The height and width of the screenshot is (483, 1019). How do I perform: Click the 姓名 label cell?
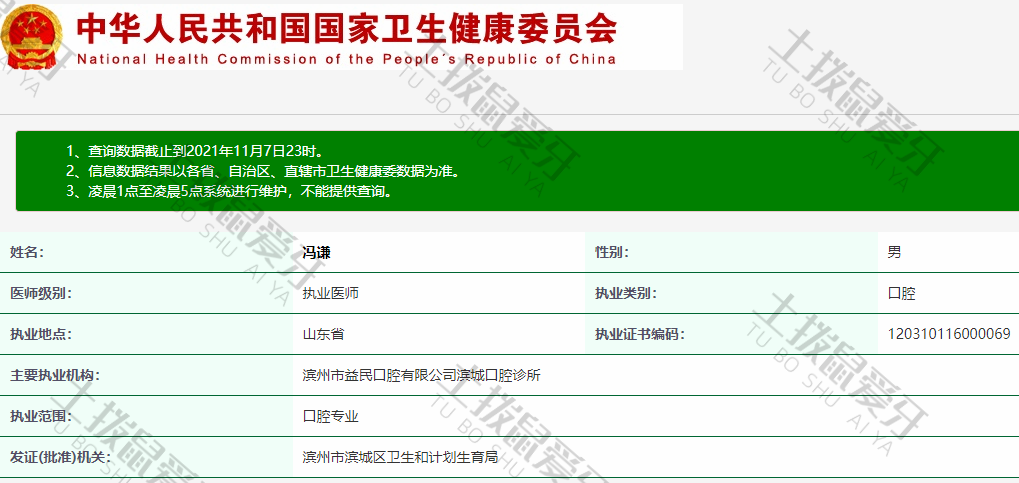146,252
